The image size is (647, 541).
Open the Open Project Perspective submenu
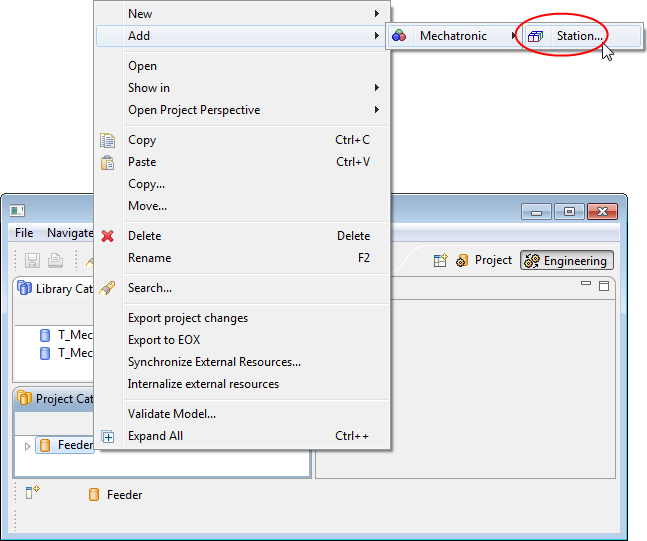pos(243,110)
